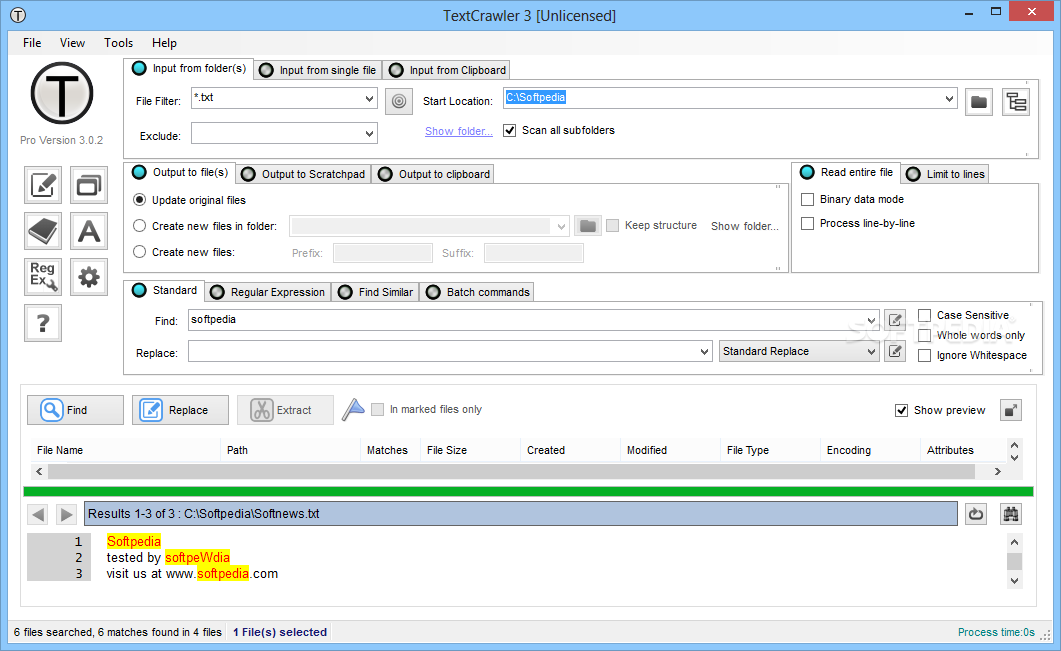Open the File menu

click(32, 43)
